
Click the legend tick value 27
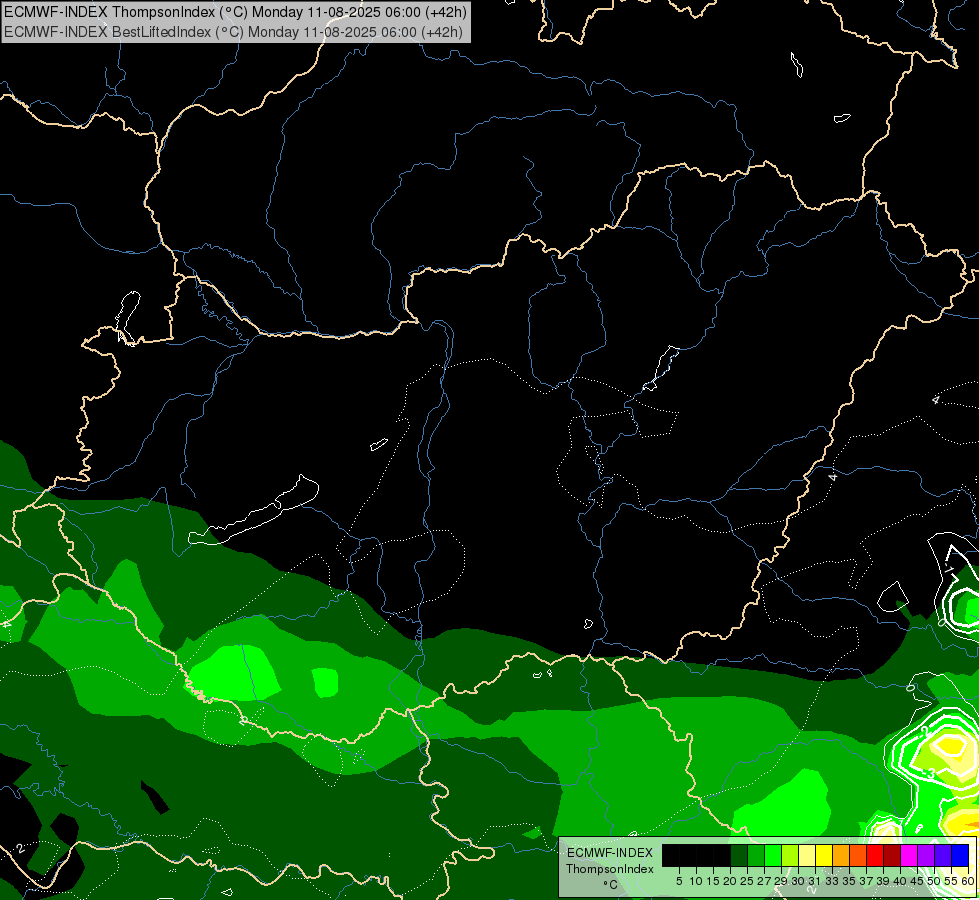tap(764, 881)
